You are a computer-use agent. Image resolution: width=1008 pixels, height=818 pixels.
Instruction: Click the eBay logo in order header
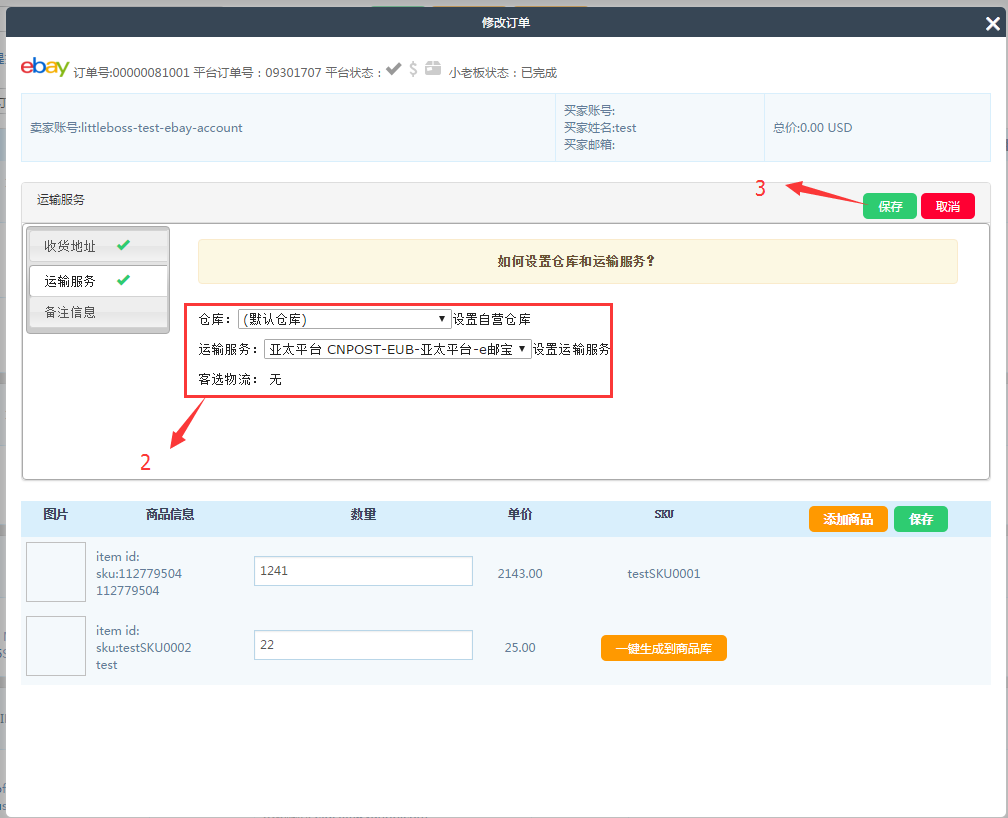[x=45, y=67]
